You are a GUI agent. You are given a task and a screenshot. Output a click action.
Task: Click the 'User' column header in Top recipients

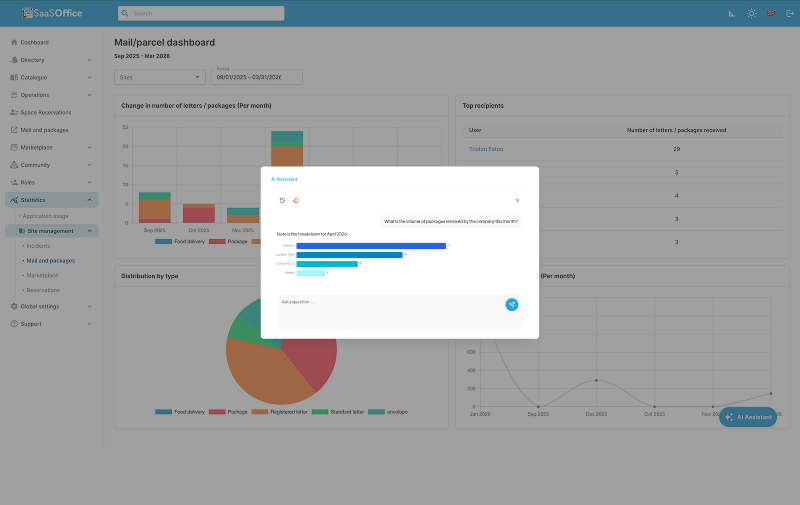pos(475,130)
